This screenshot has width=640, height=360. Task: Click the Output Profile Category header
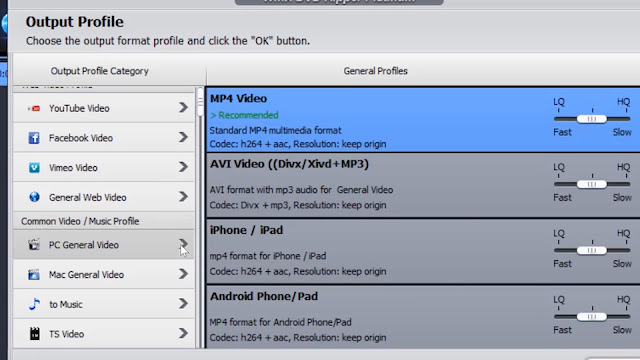point(100,71)
